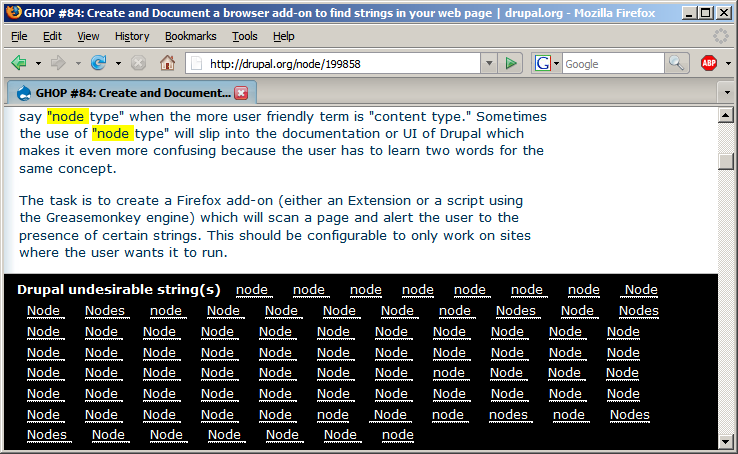Go back with the green Back arrow
The image size is (738, 454).
[20, 63]
